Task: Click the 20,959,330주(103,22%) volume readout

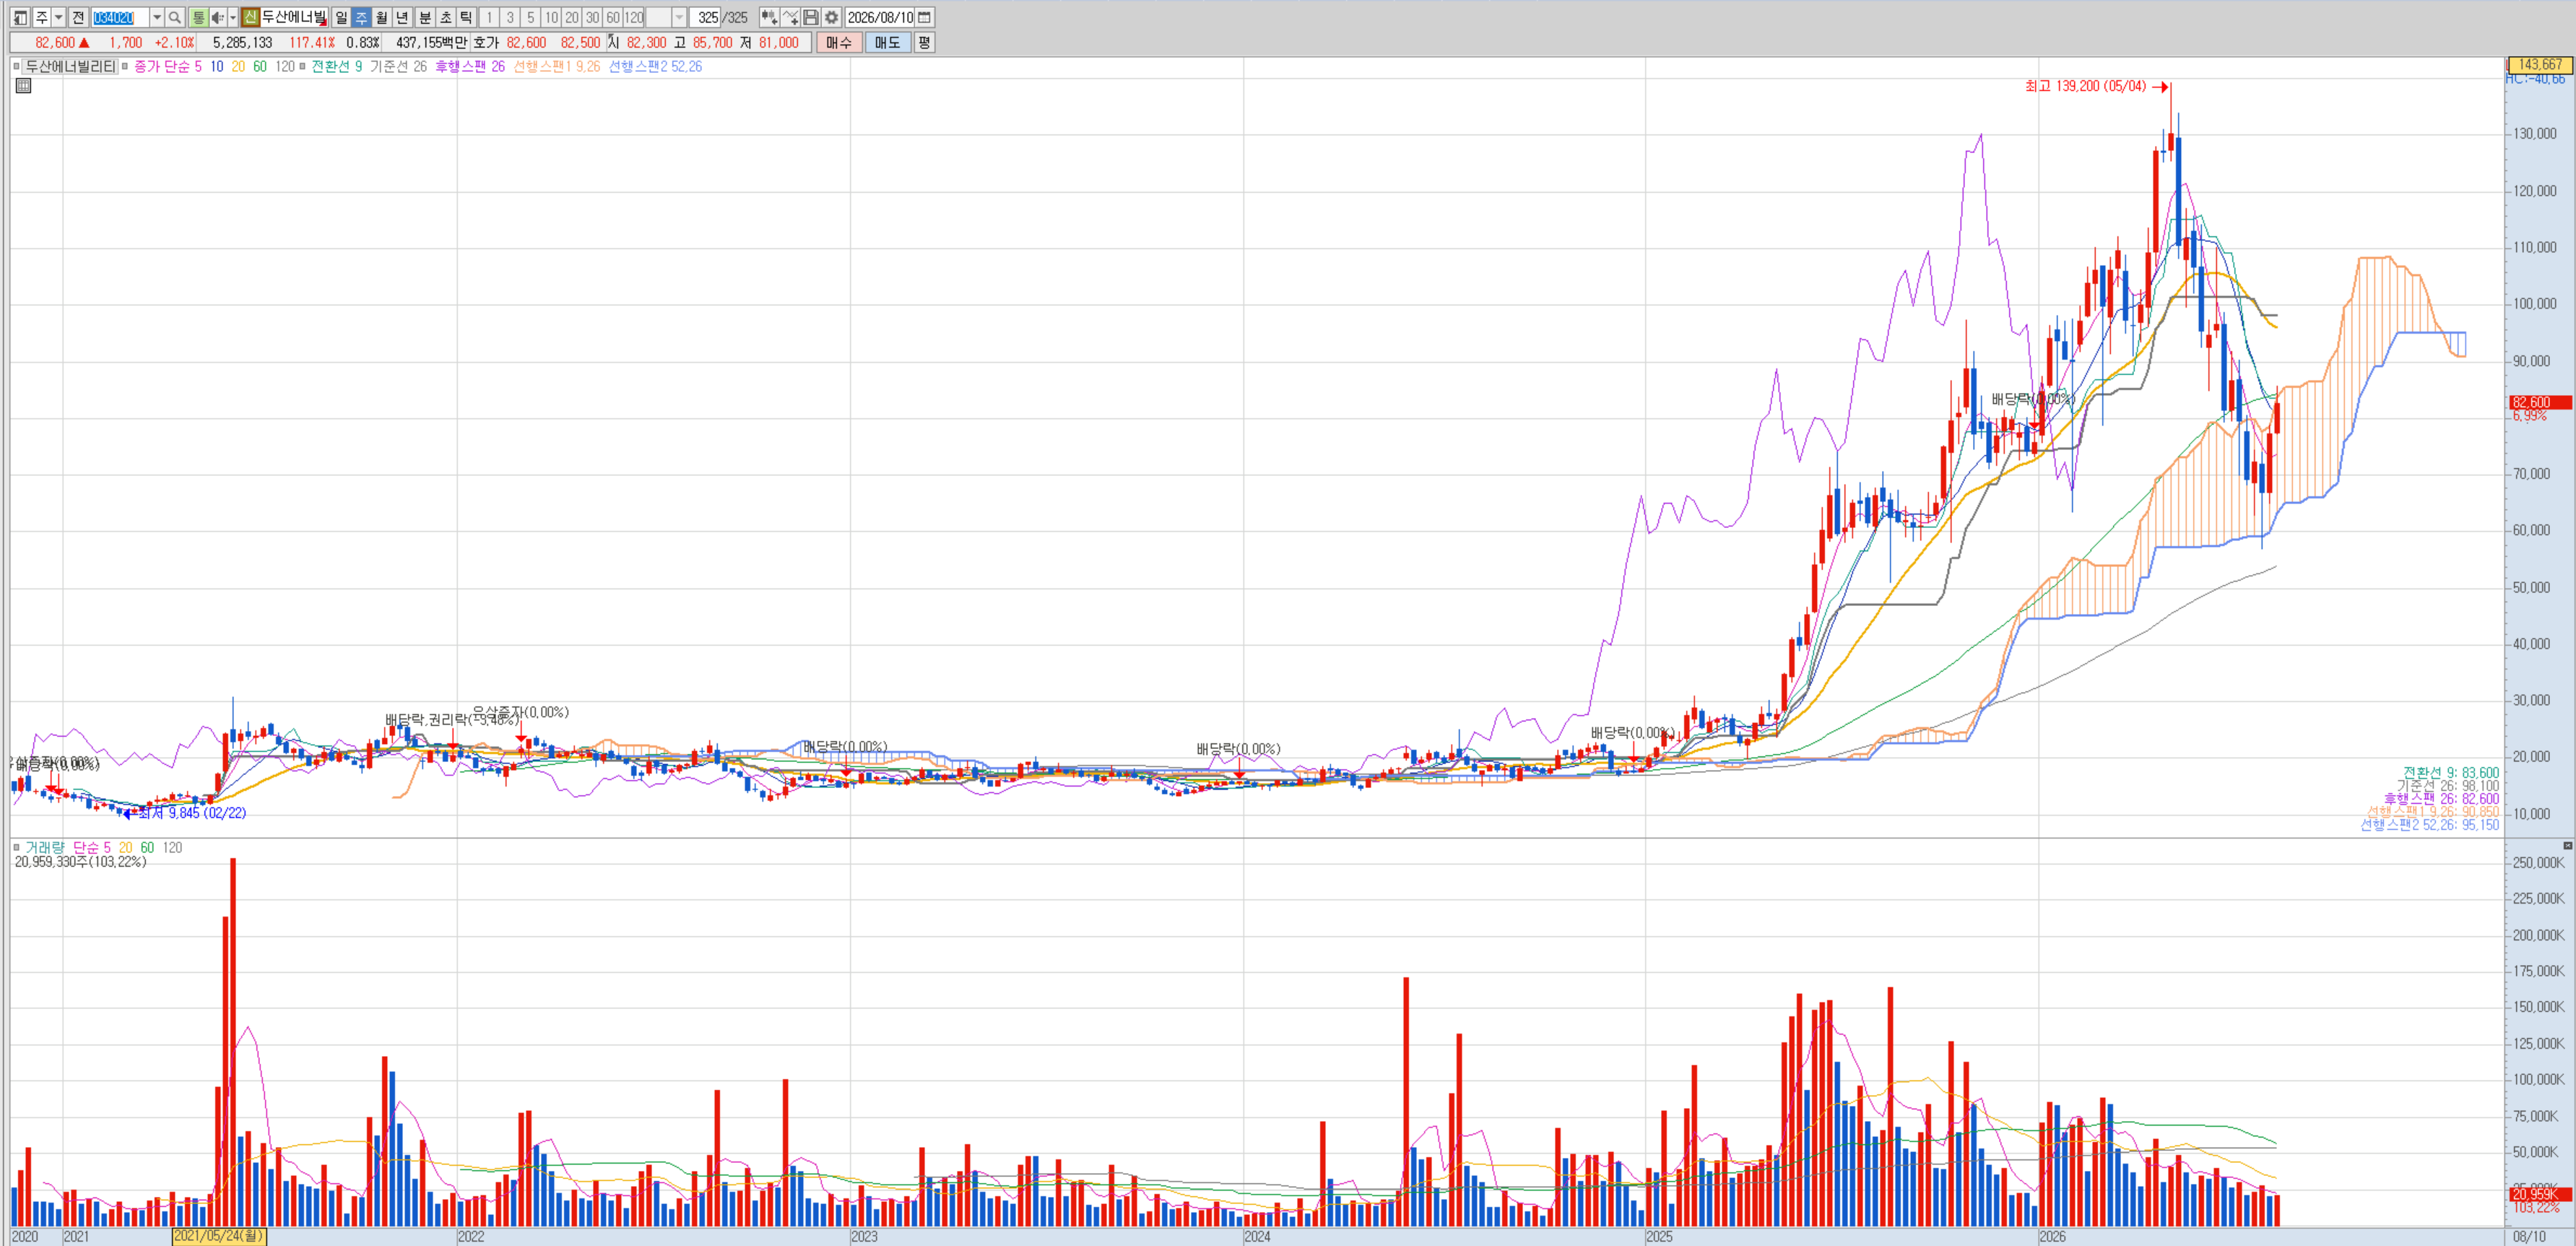Action: 80,862
